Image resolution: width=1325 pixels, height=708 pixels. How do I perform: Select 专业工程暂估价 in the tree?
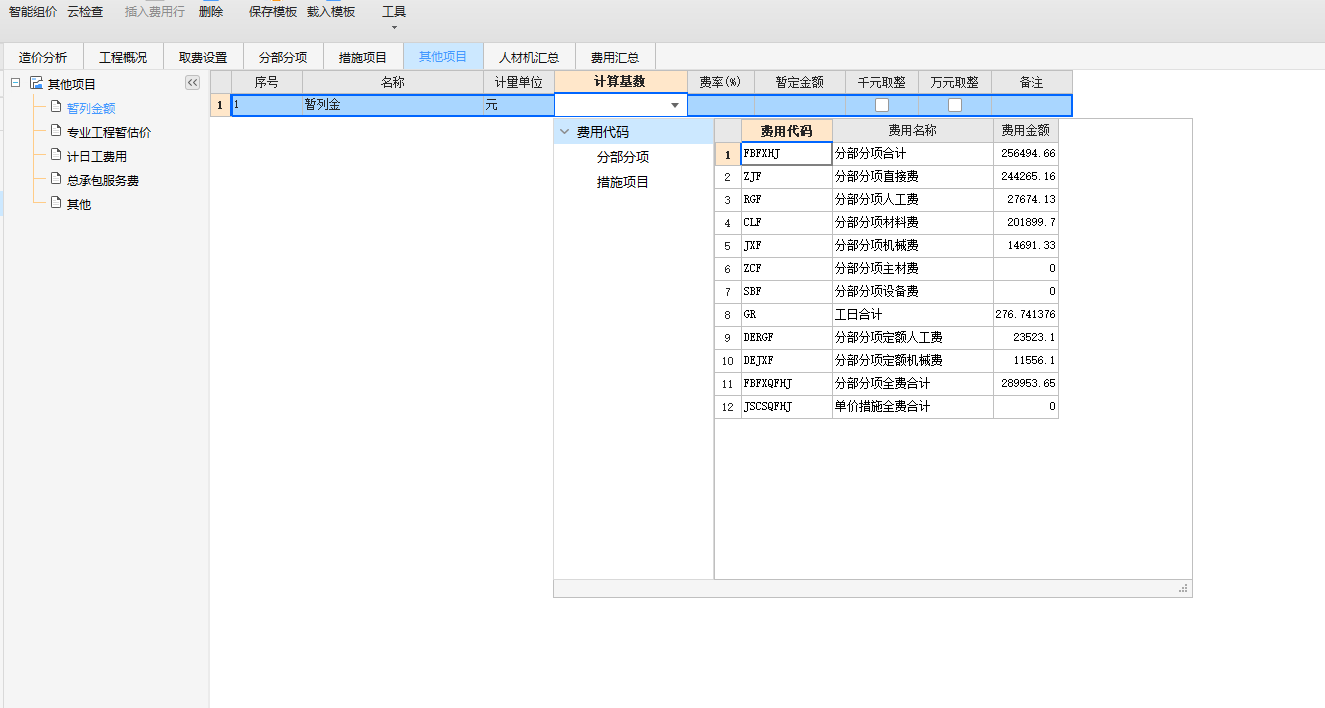(x=109, y=132)
